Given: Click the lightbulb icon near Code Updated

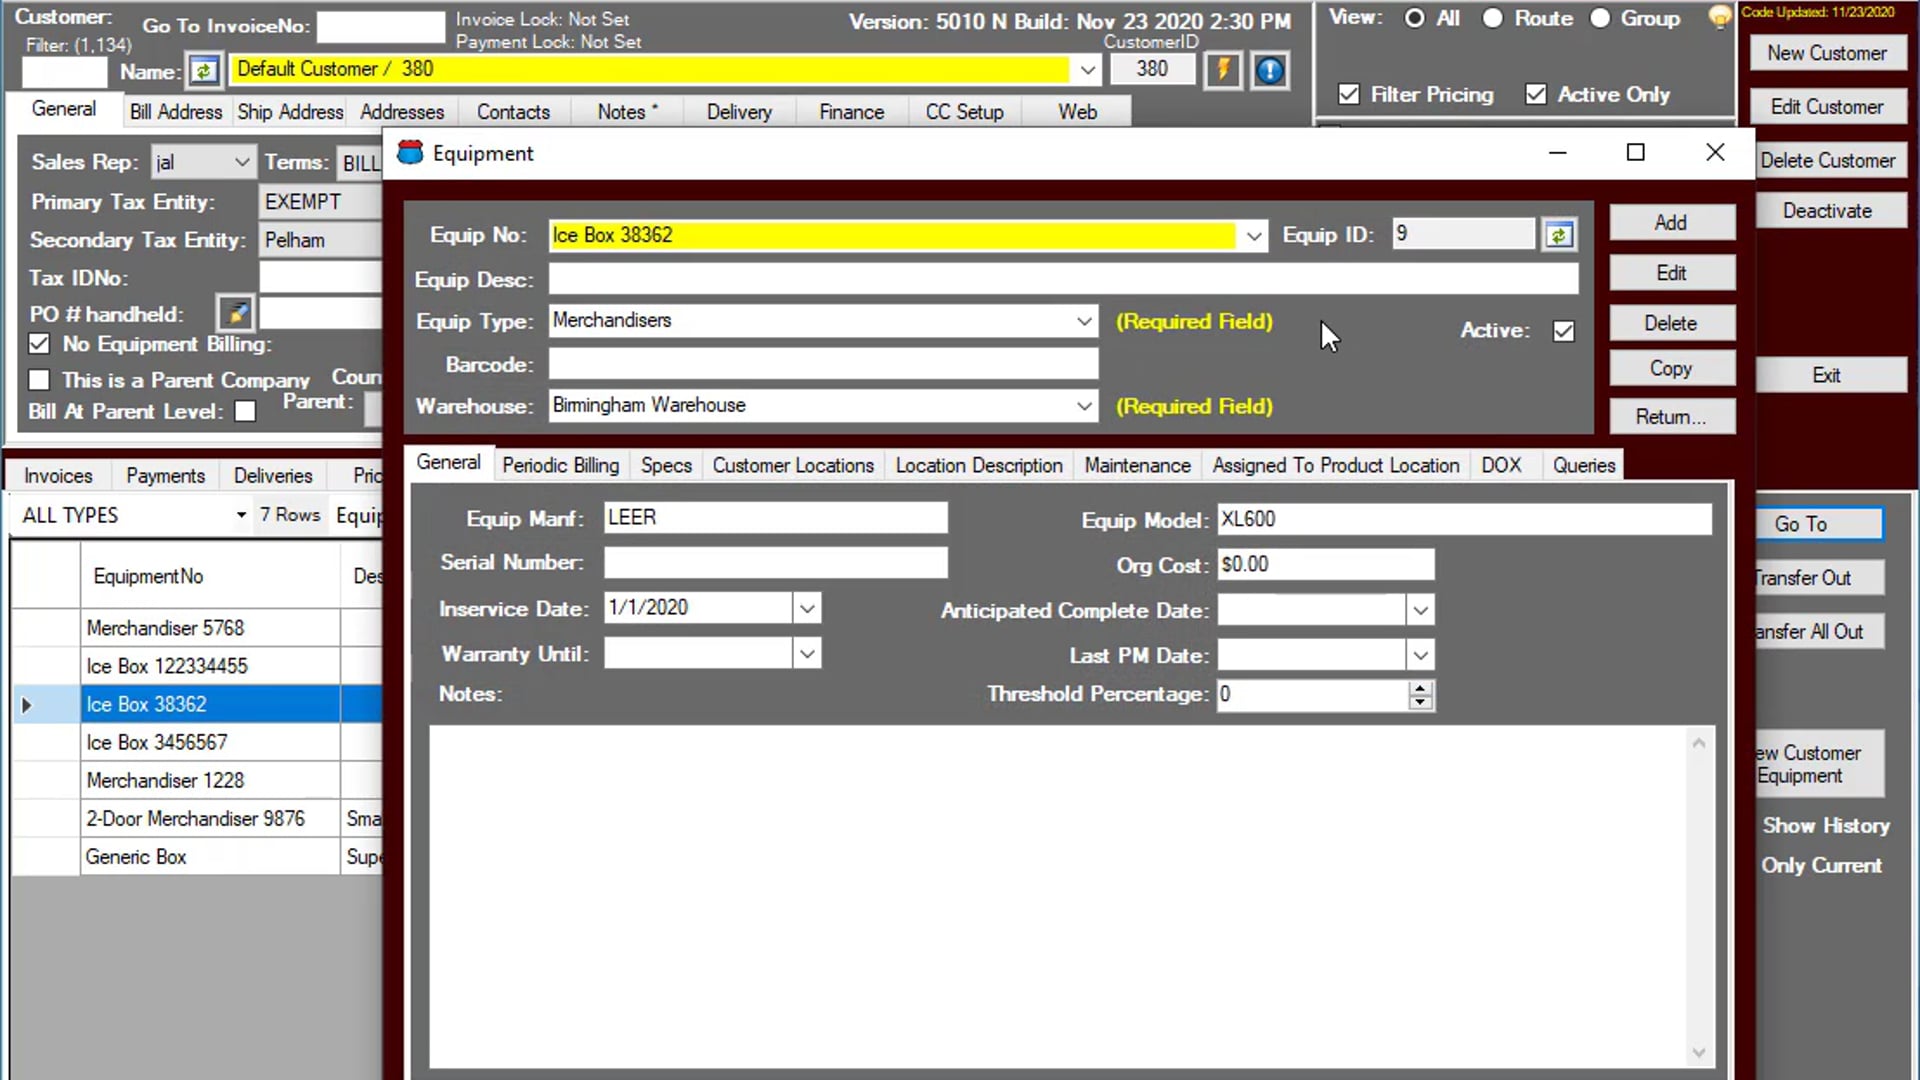Looking at the screenshot, I should pos(1719,16).
